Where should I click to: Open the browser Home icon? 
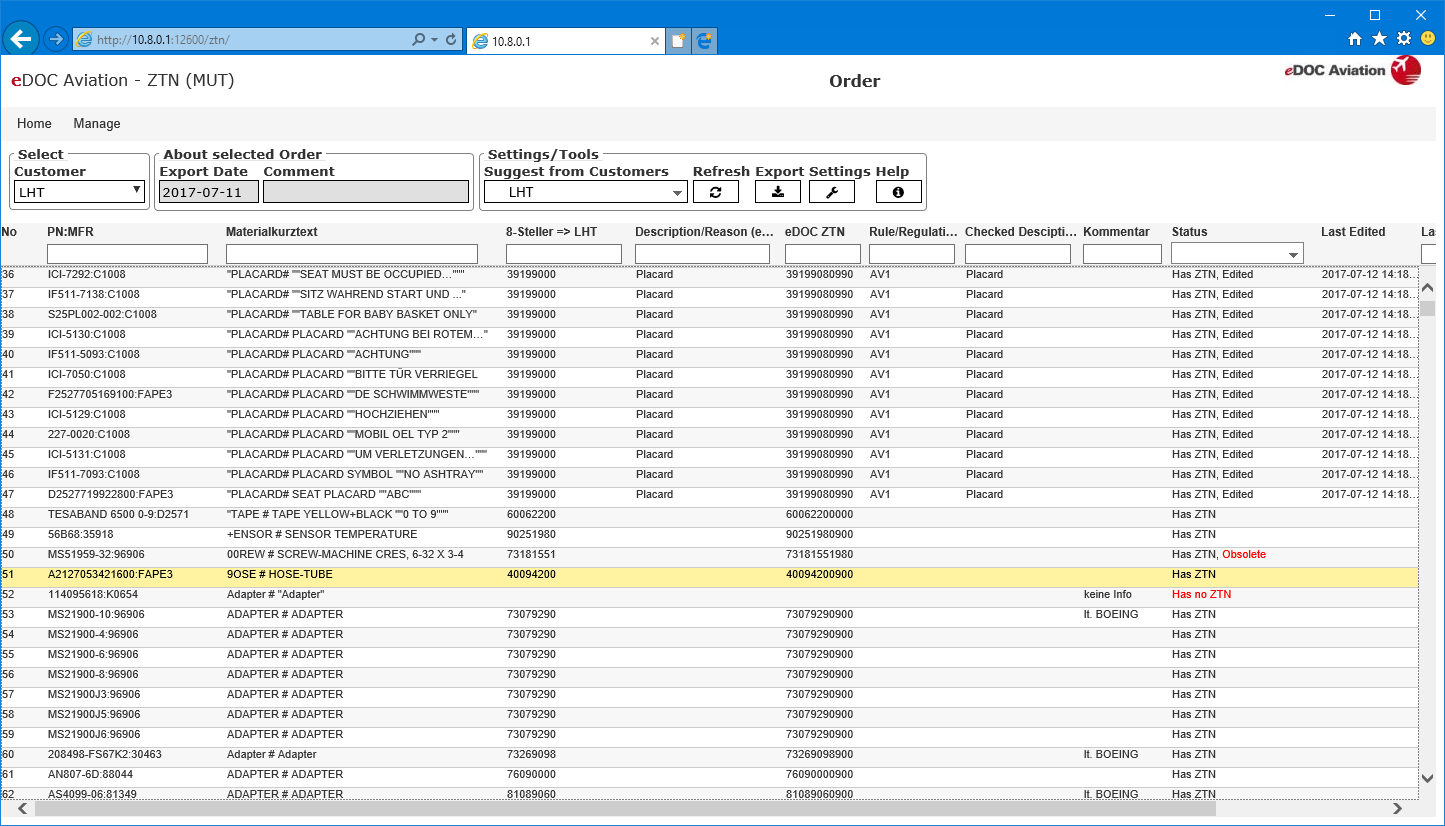tap(1355, 39)
